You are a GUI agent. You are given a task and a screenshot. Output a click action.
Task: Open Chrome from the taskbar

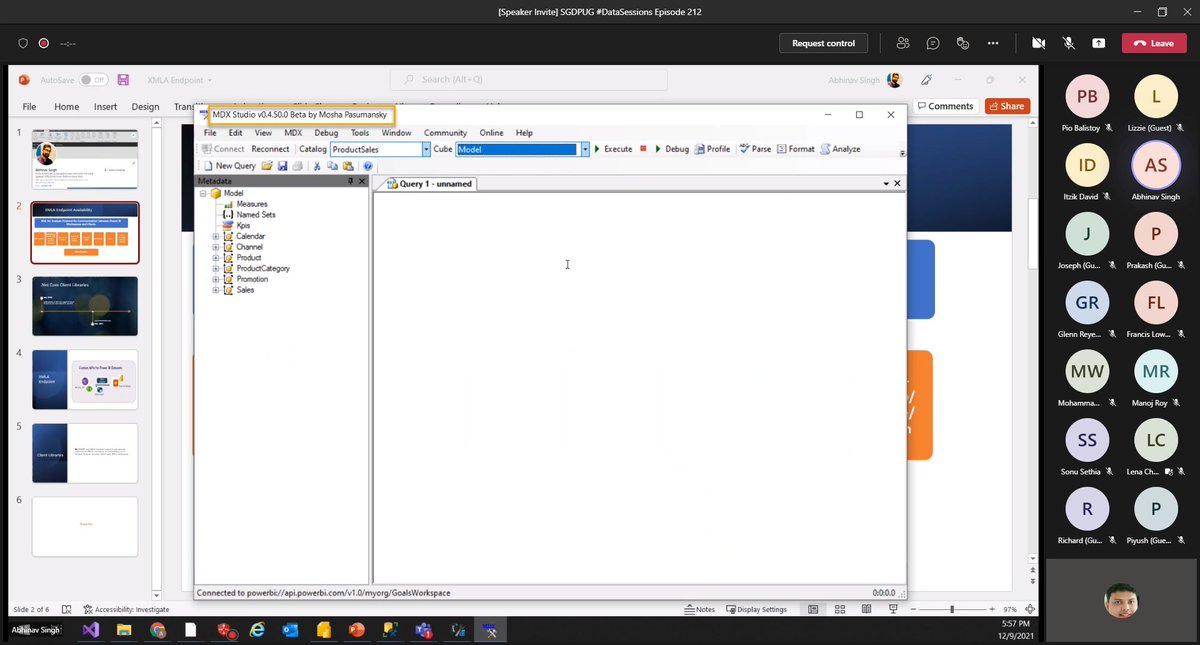[x=157, y=631]
